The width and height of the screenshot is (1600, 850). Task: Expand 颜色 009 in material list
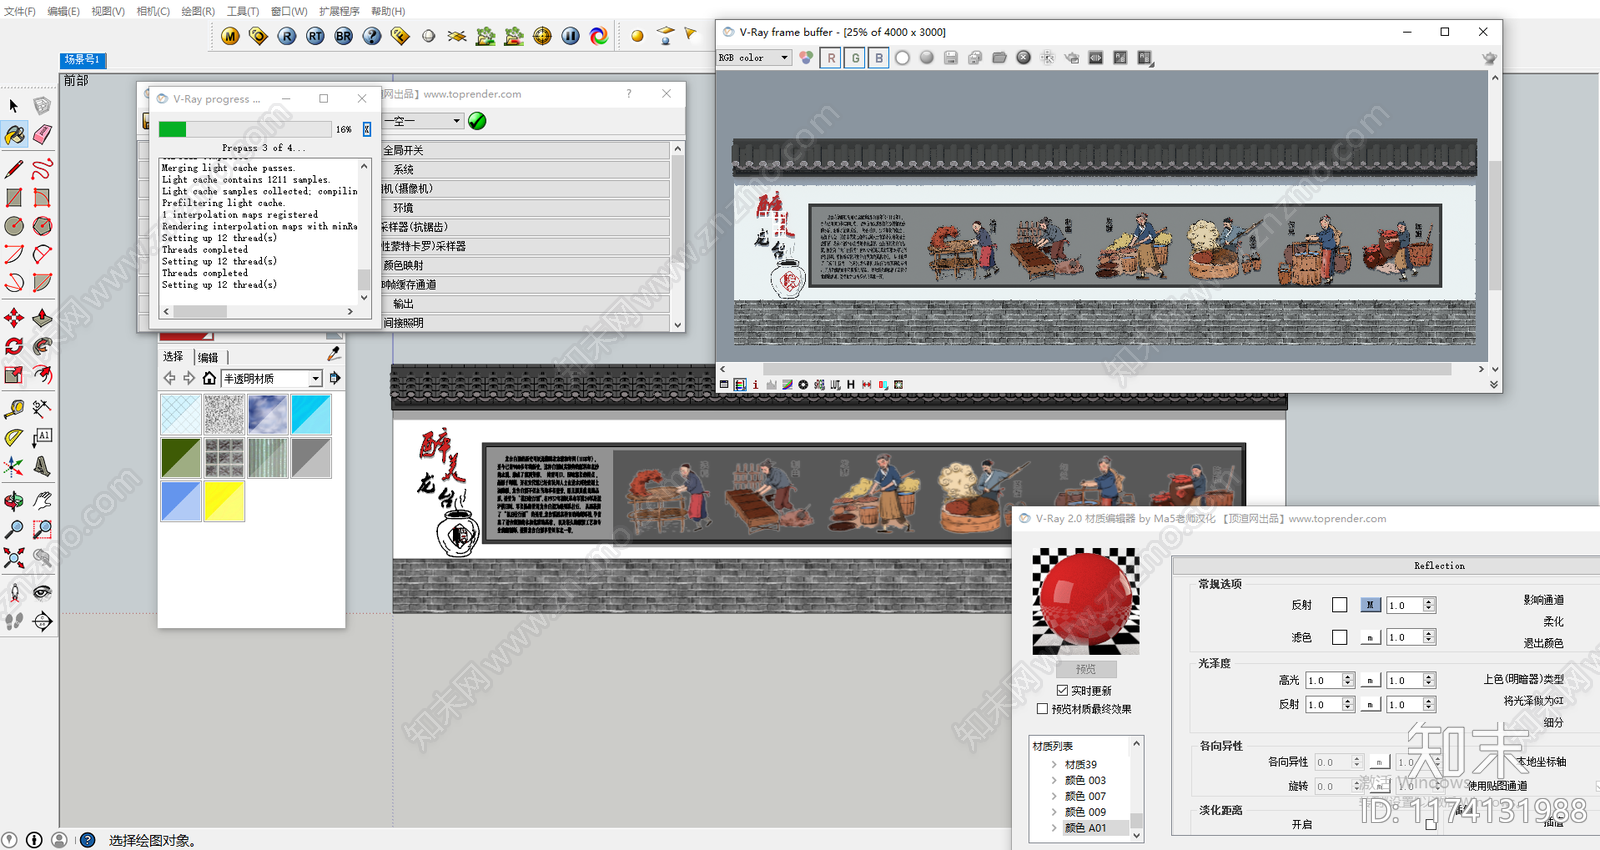tap(1054, 812)
